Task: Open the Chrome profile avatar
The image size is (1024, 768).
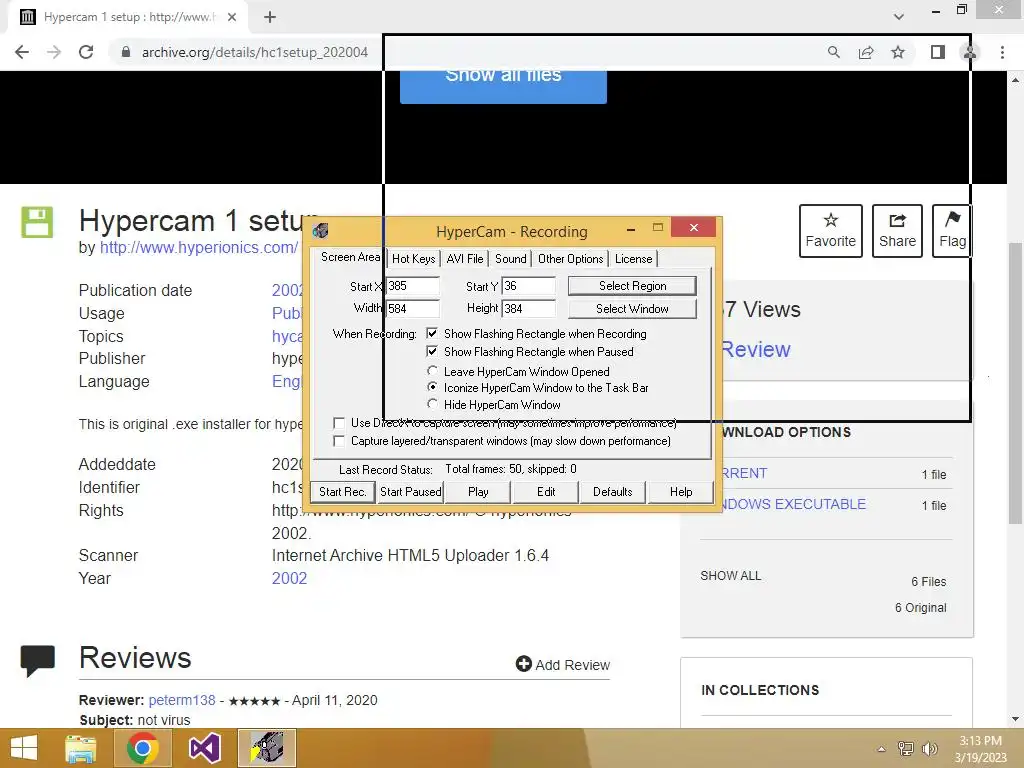Action: (970, 52)
